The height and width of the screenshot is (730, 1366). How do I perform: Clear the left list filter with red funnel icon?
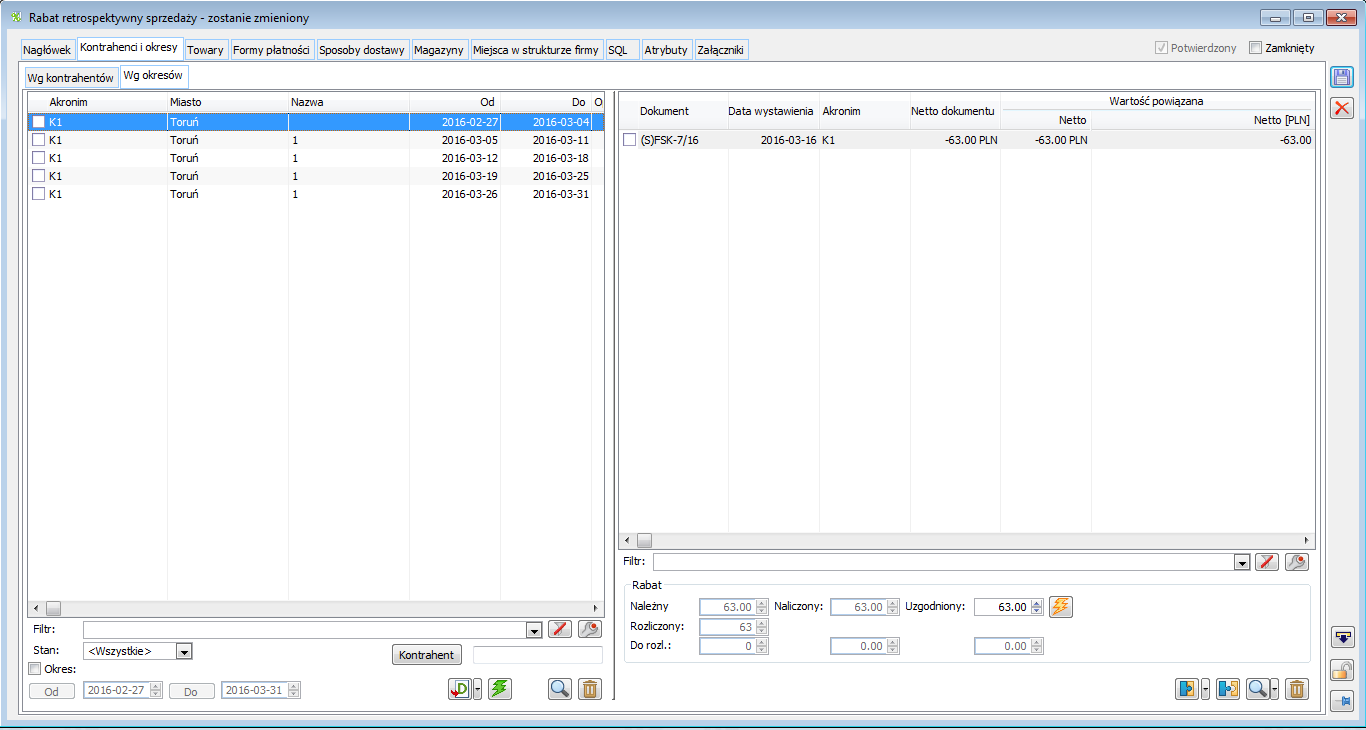click(x=560, y=629)
